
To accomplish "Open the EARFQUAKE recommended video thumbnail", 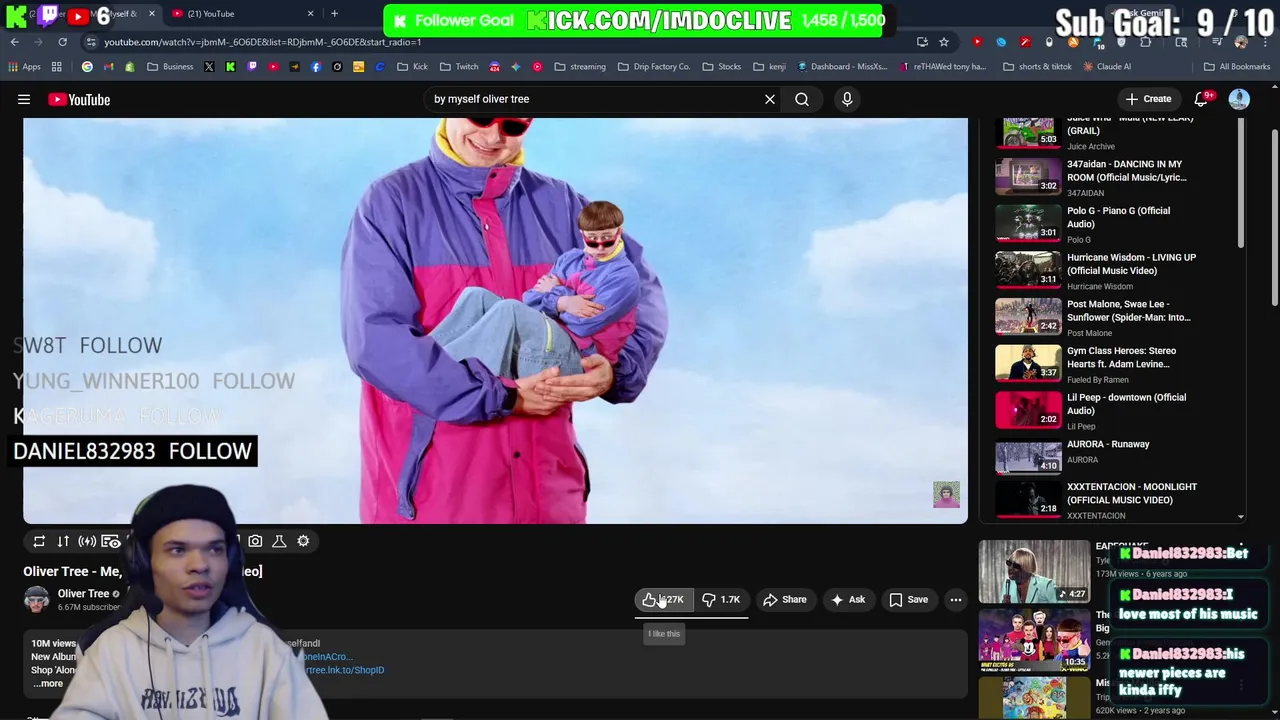I will tap(1034, 571).
